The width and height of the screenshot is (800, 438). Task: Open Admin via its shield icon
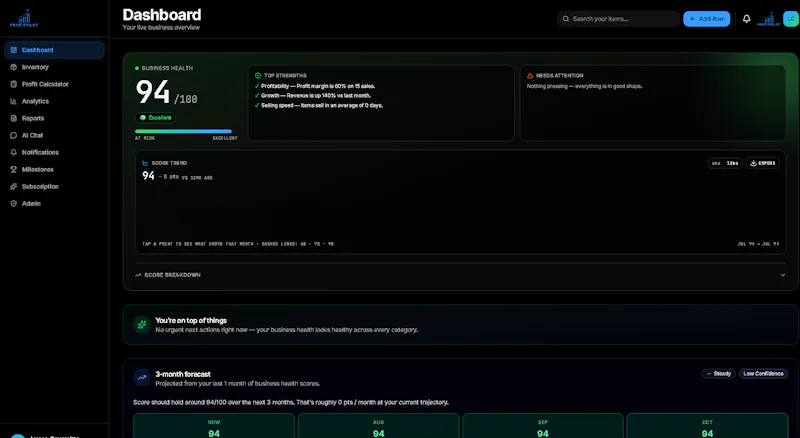[14, 203]
